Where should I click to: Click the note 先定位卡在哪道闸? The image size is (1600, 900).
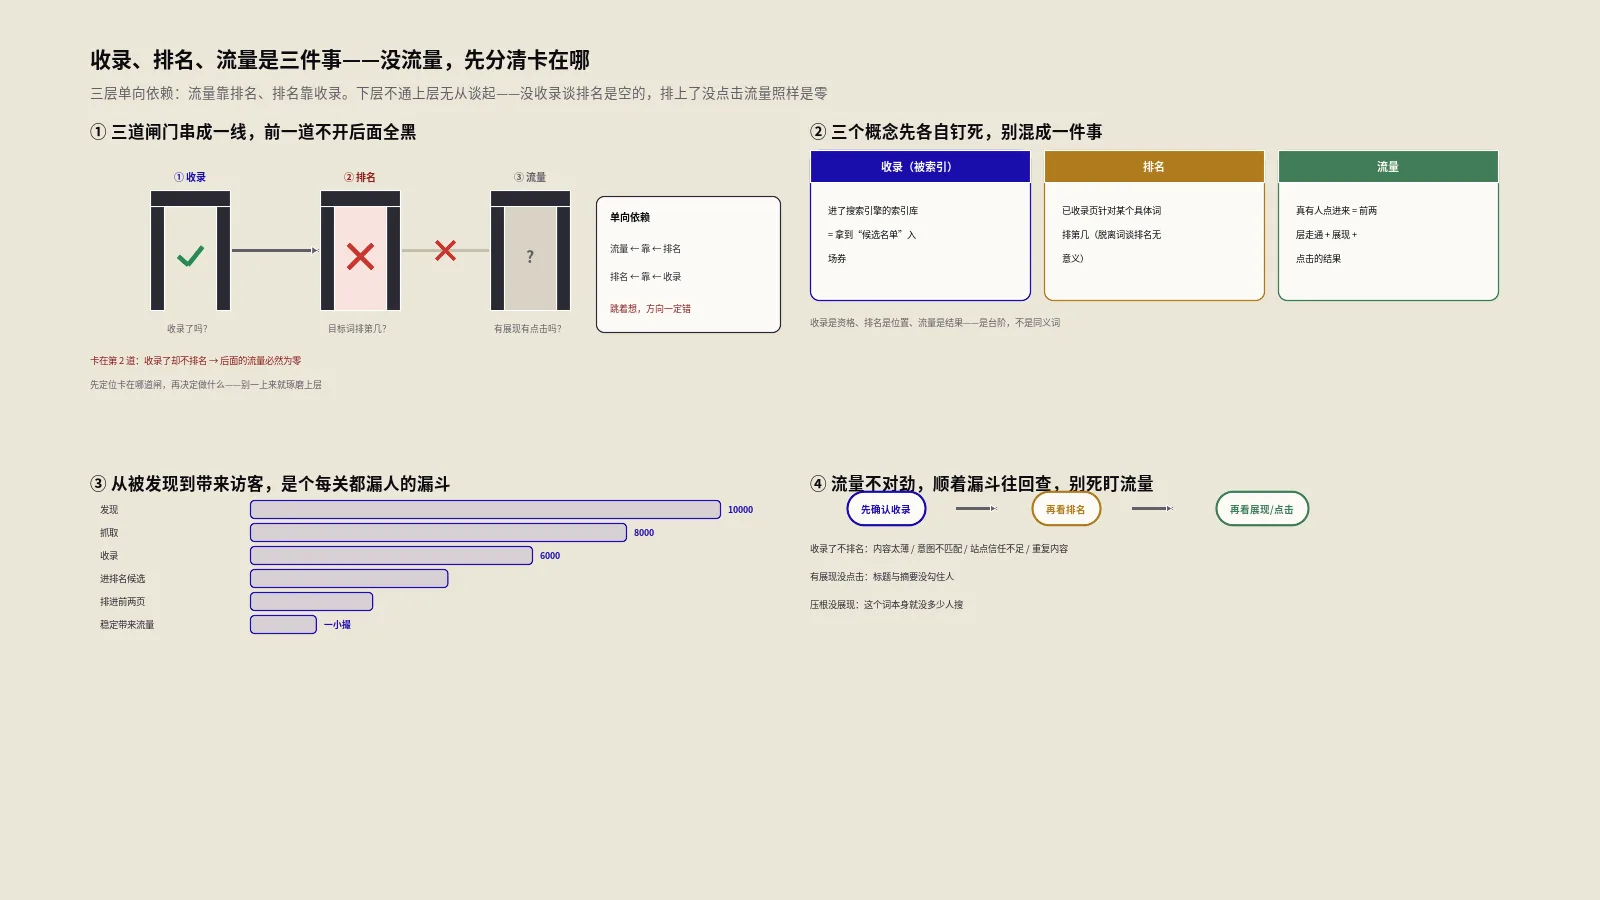(206, 385)
